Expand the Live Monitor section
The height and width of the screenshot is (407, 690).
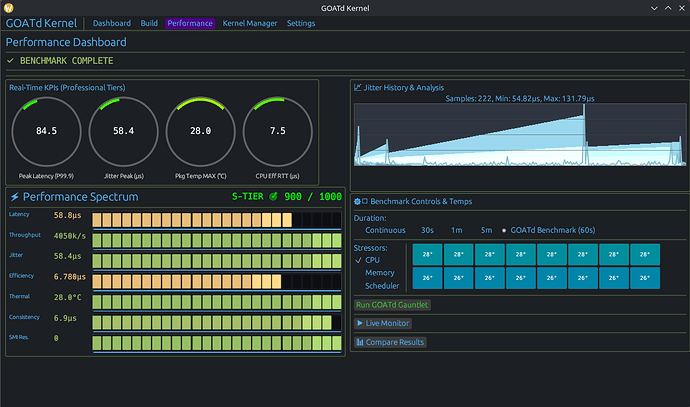click(383, 323)
